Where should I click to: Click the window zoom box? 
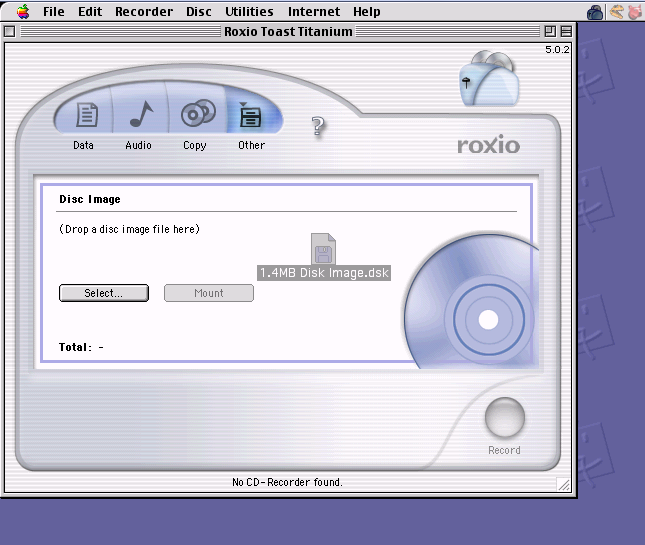(x=550, y=31)
